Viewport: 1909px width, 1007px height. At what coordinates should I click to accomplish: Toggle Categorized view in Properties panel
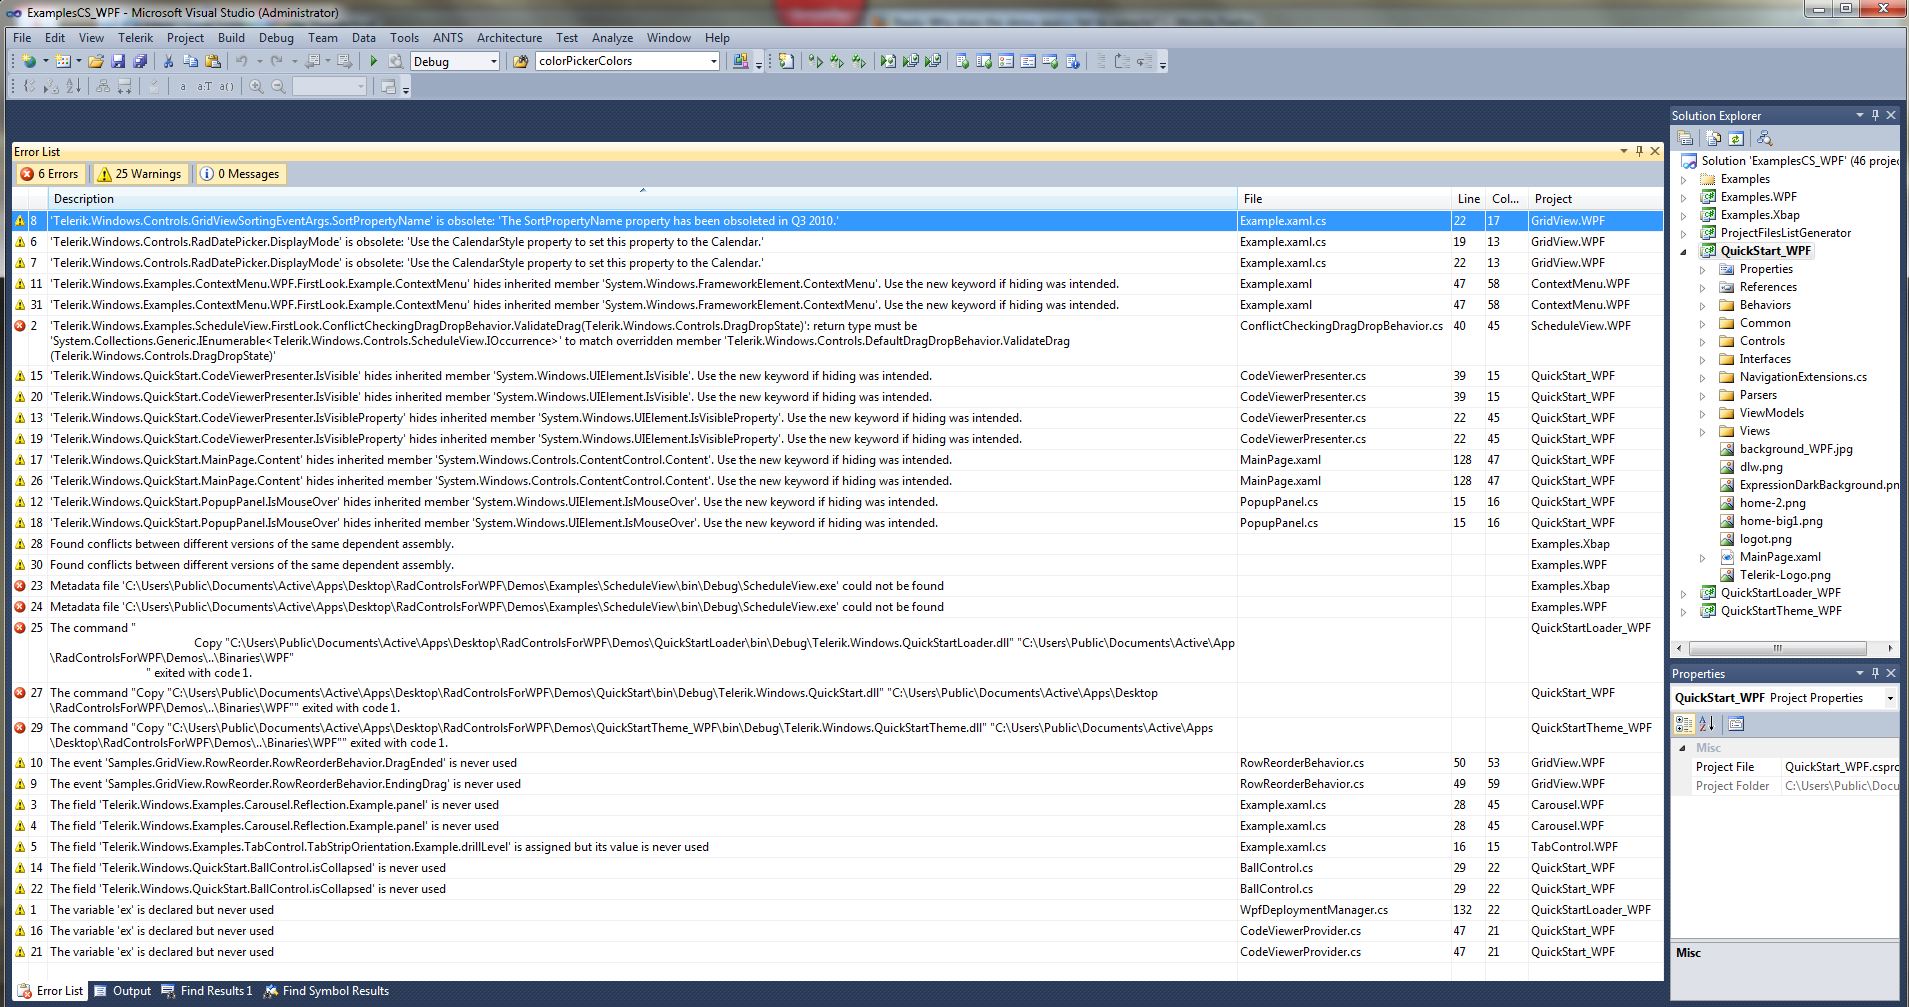[1684, 723]
